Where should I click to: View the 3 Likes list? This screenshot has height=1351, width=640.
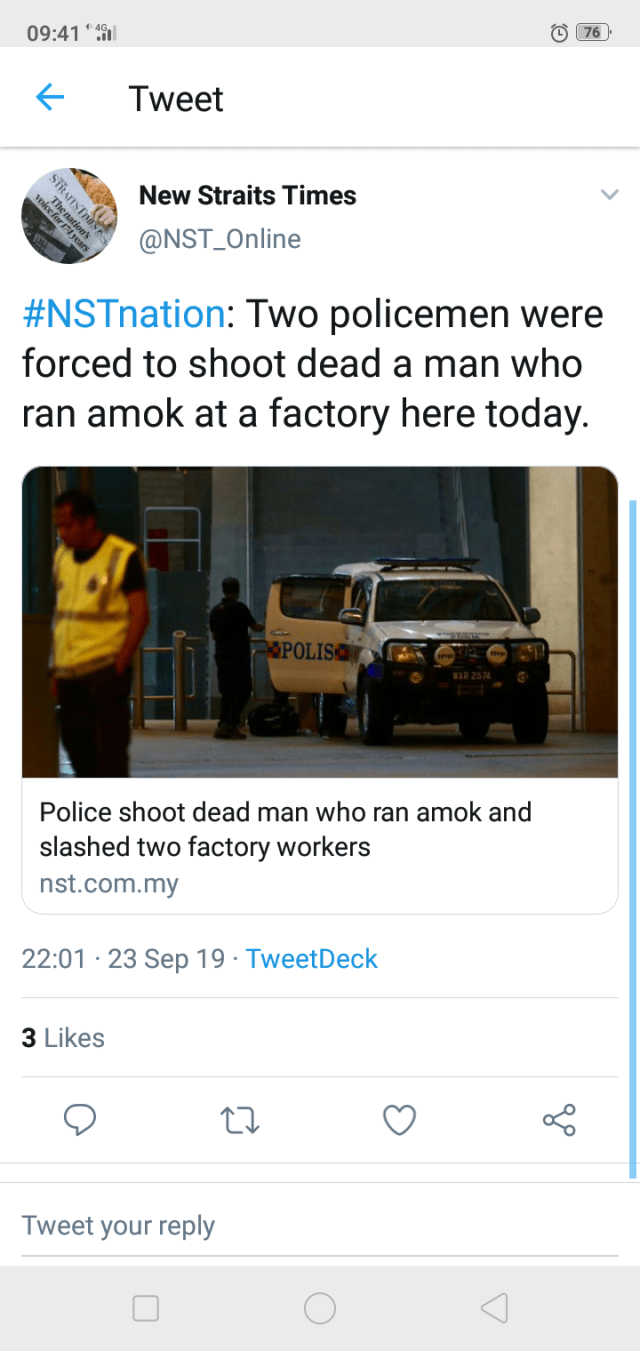pos(63,1038)
